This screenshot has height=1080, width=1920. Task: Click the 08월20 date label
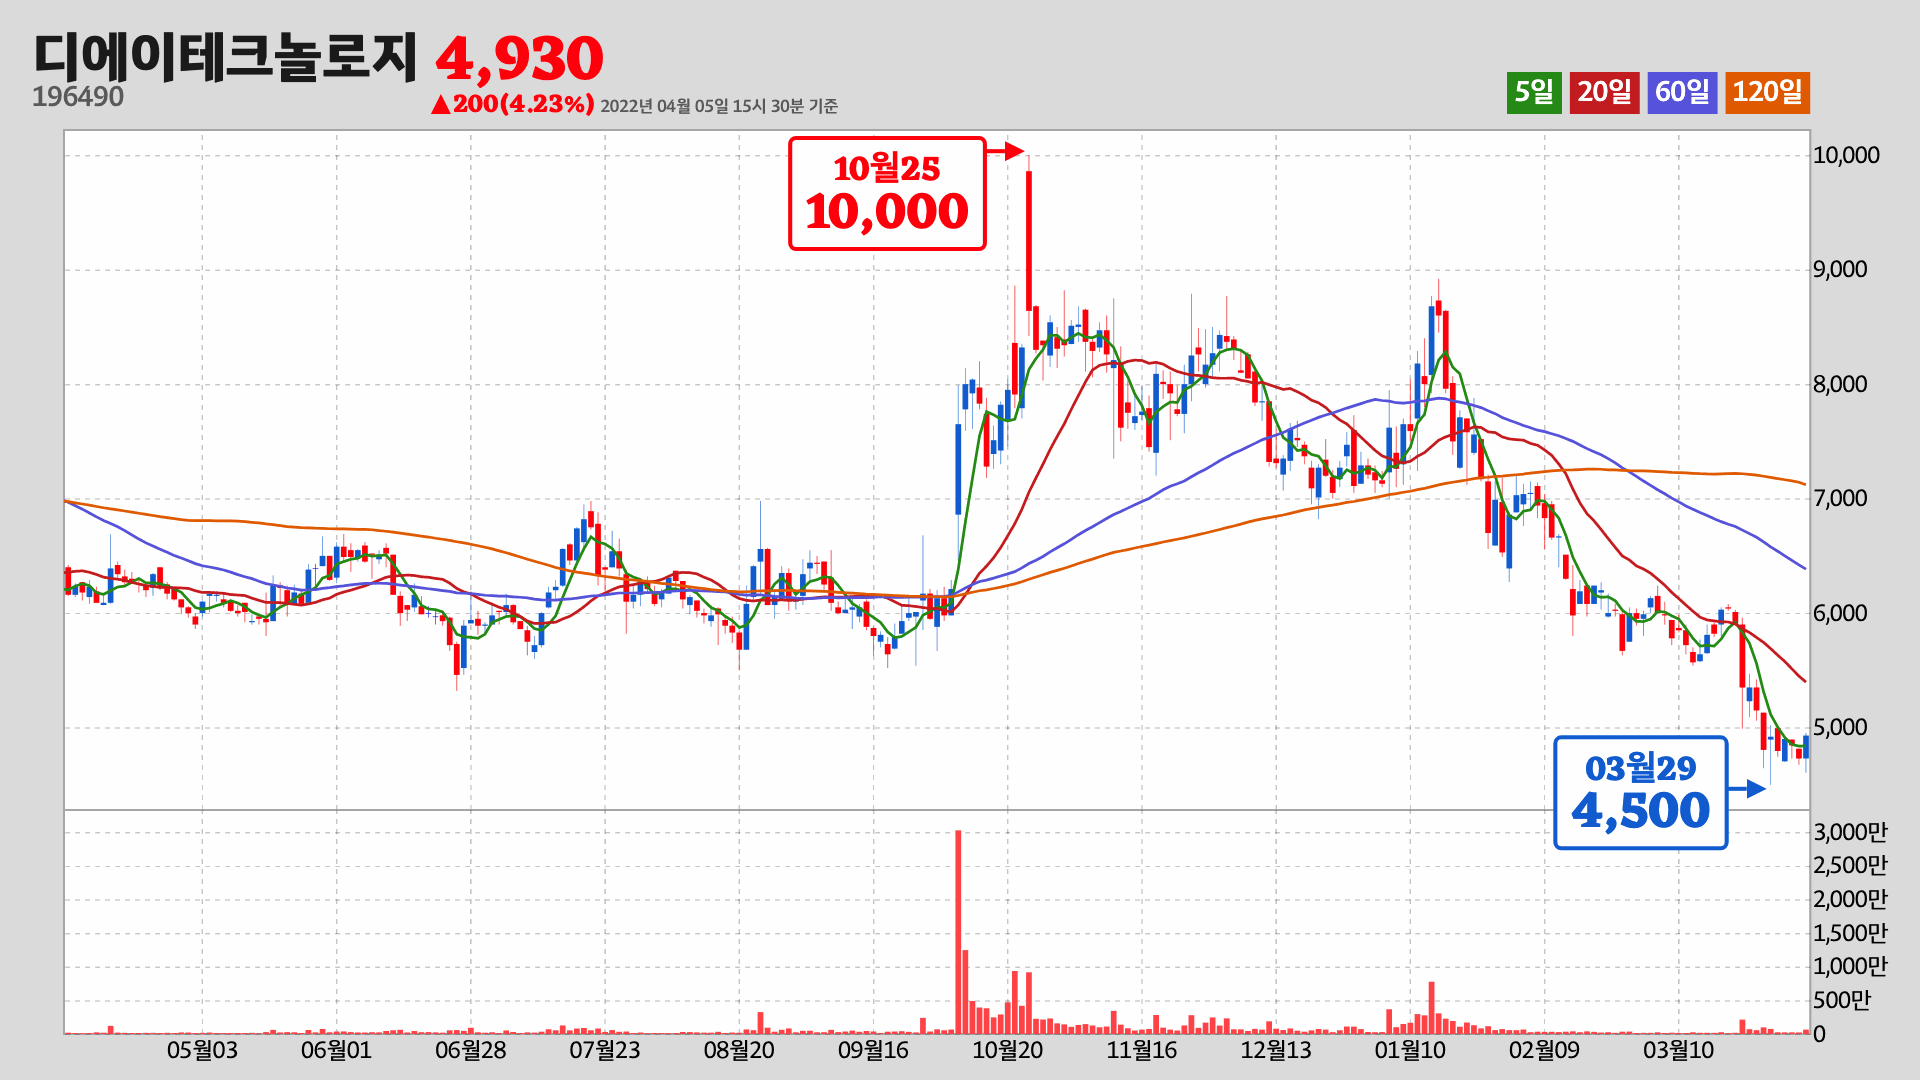[739, 1051]
